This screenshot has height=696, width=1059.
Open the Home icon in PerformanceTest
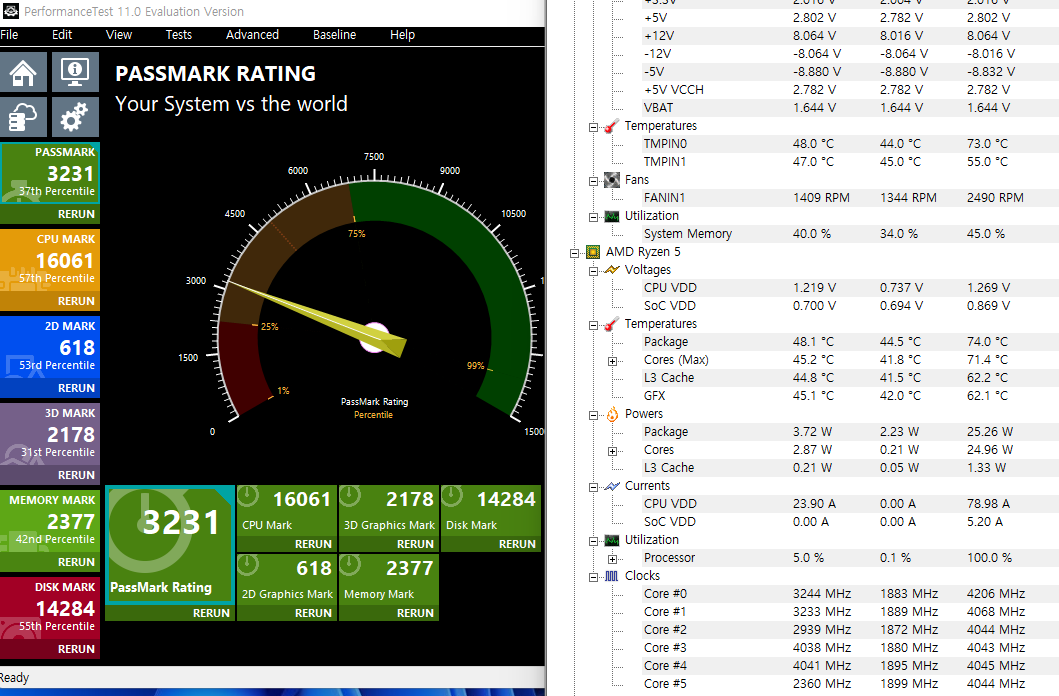[x=23, y=72]
